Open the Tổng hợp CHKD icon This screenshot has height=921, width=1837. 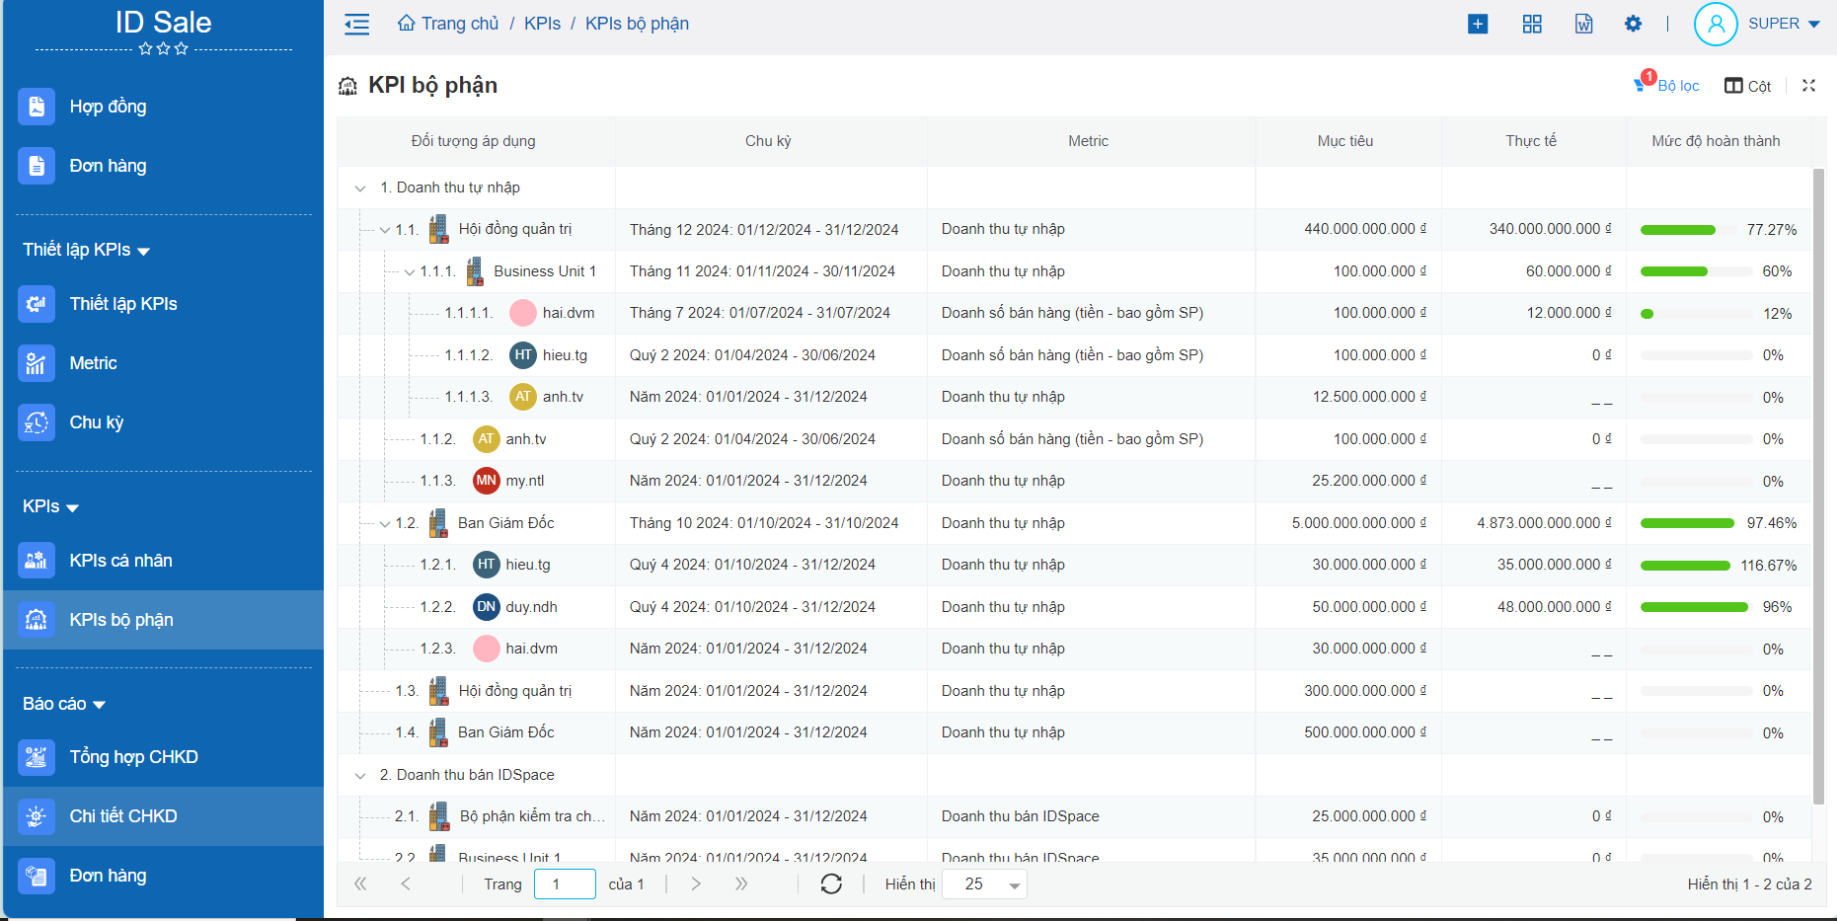36,757
